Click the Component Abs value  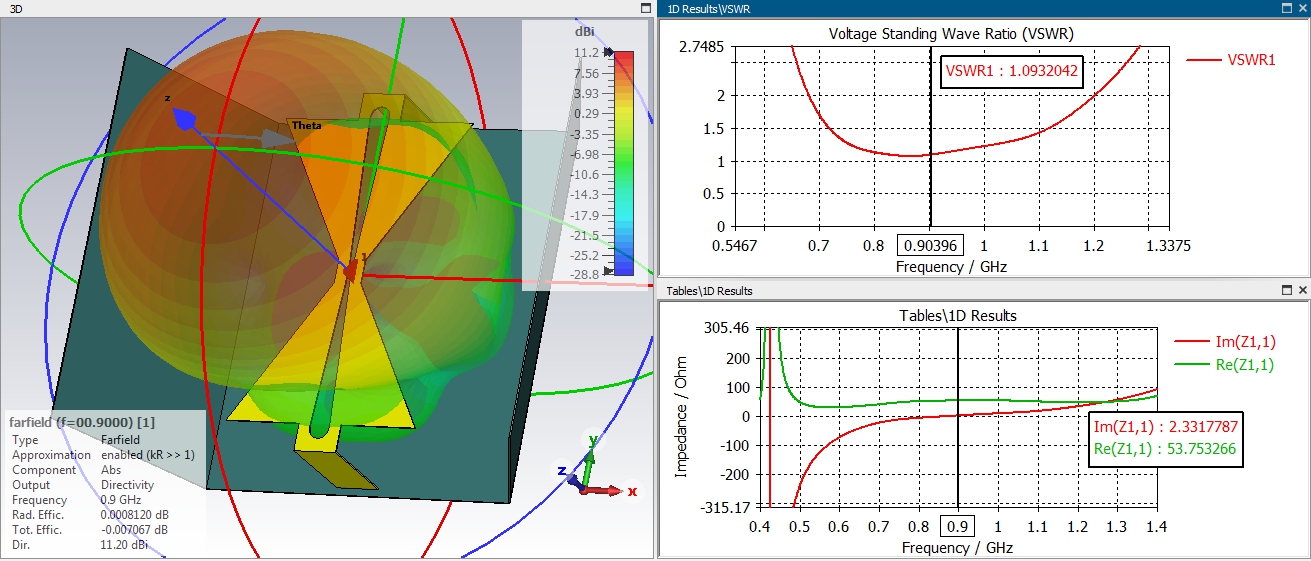click(x=112, y=470)
